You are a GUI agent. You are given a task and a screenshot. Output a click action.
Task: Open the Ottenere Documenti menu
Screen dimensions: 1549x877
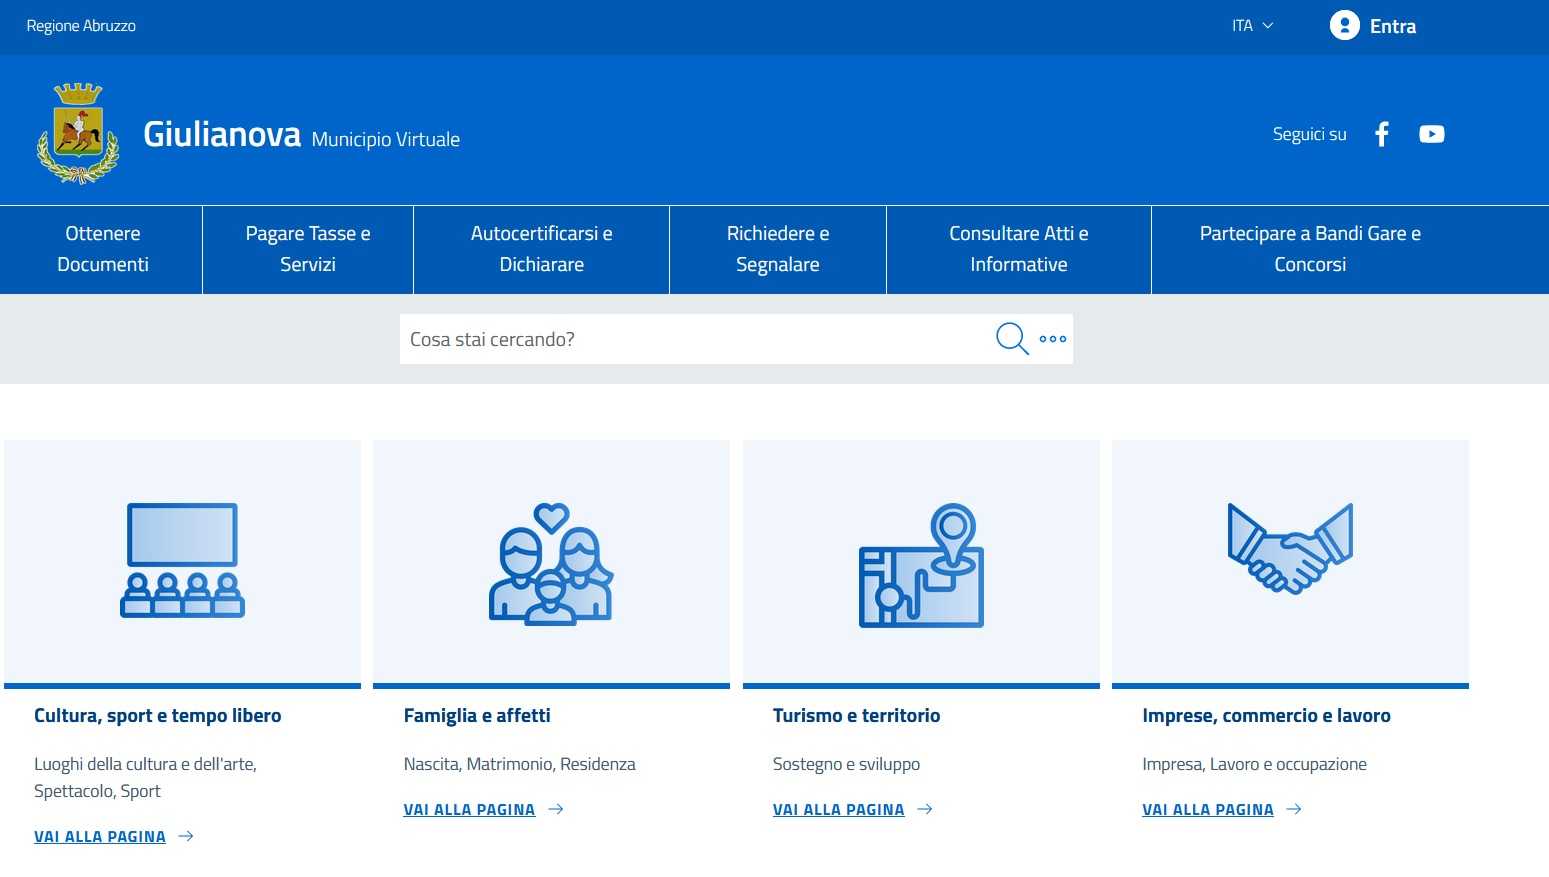(x=102, y=249)
